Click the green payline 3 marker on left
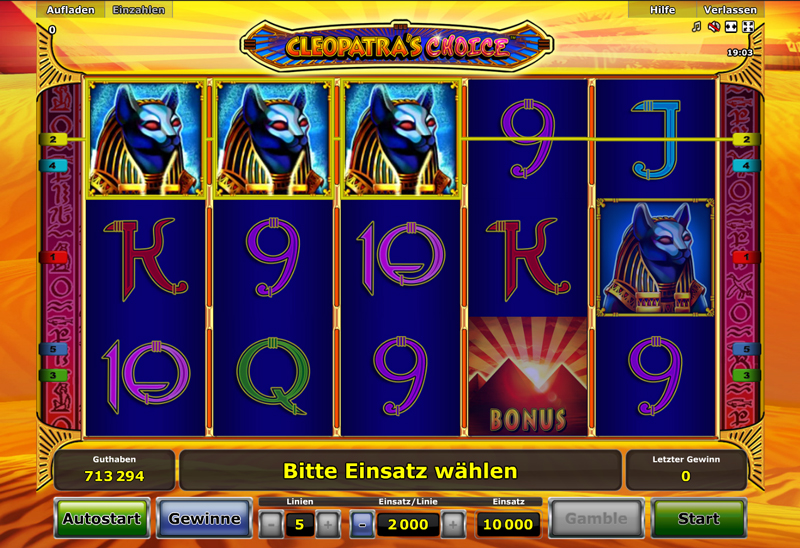The width and height of the screenshot is (800, 548). pos(53,376)
